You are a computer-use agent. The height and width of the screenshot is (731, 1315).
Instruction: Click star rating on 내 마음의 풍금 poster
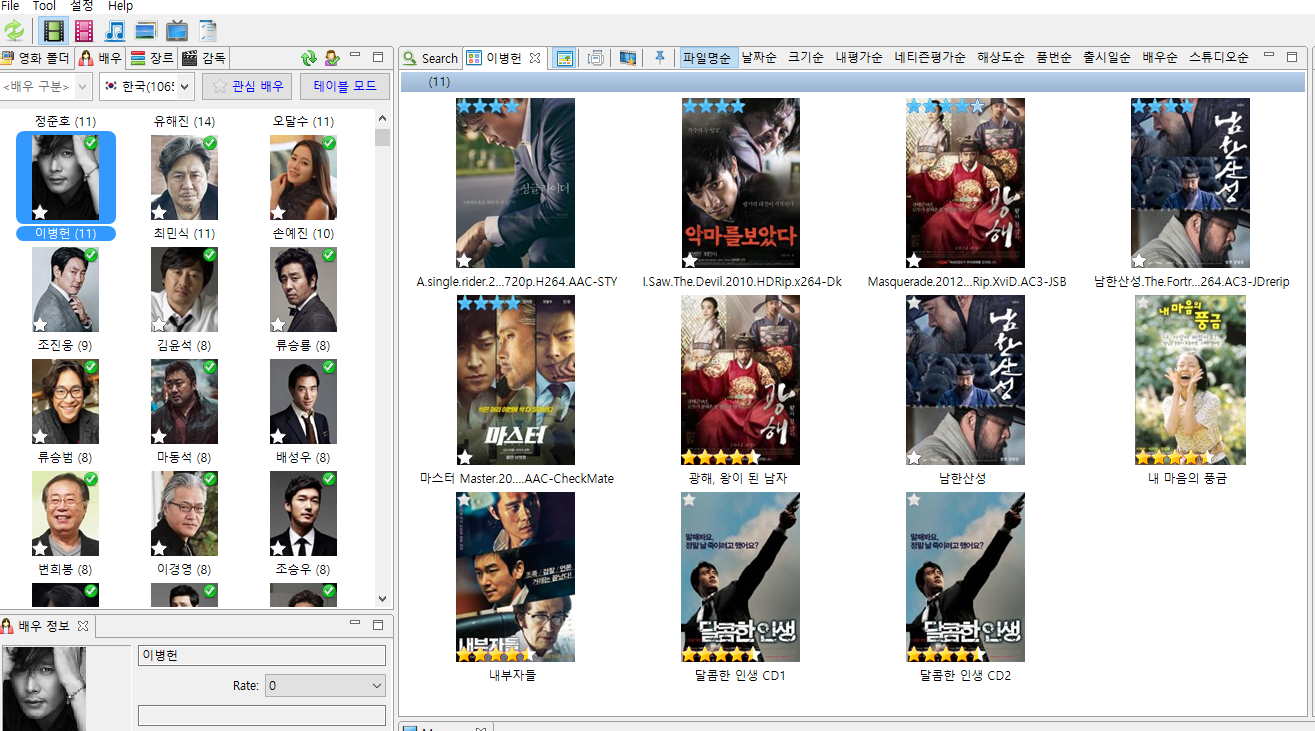coord(1175,457)
